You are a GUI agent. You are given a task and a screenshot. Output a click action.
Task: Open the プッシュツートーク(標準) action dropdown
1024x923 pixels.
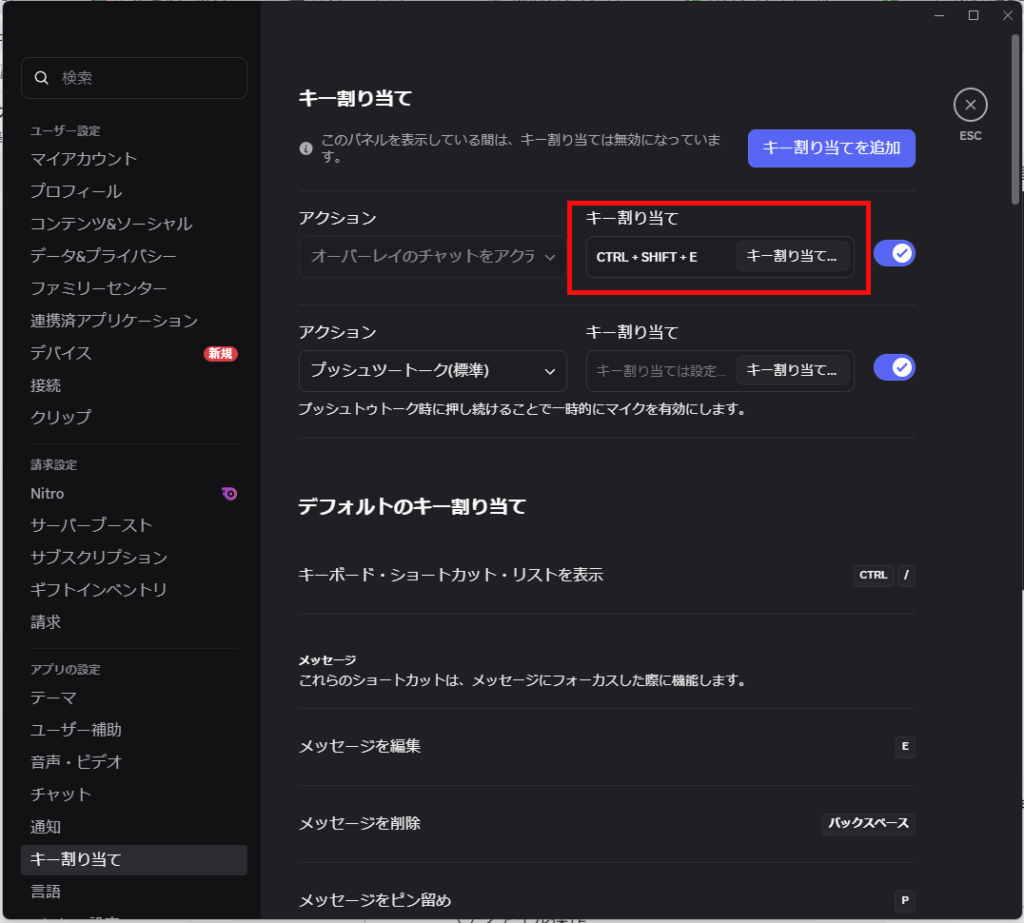point(432,371)
